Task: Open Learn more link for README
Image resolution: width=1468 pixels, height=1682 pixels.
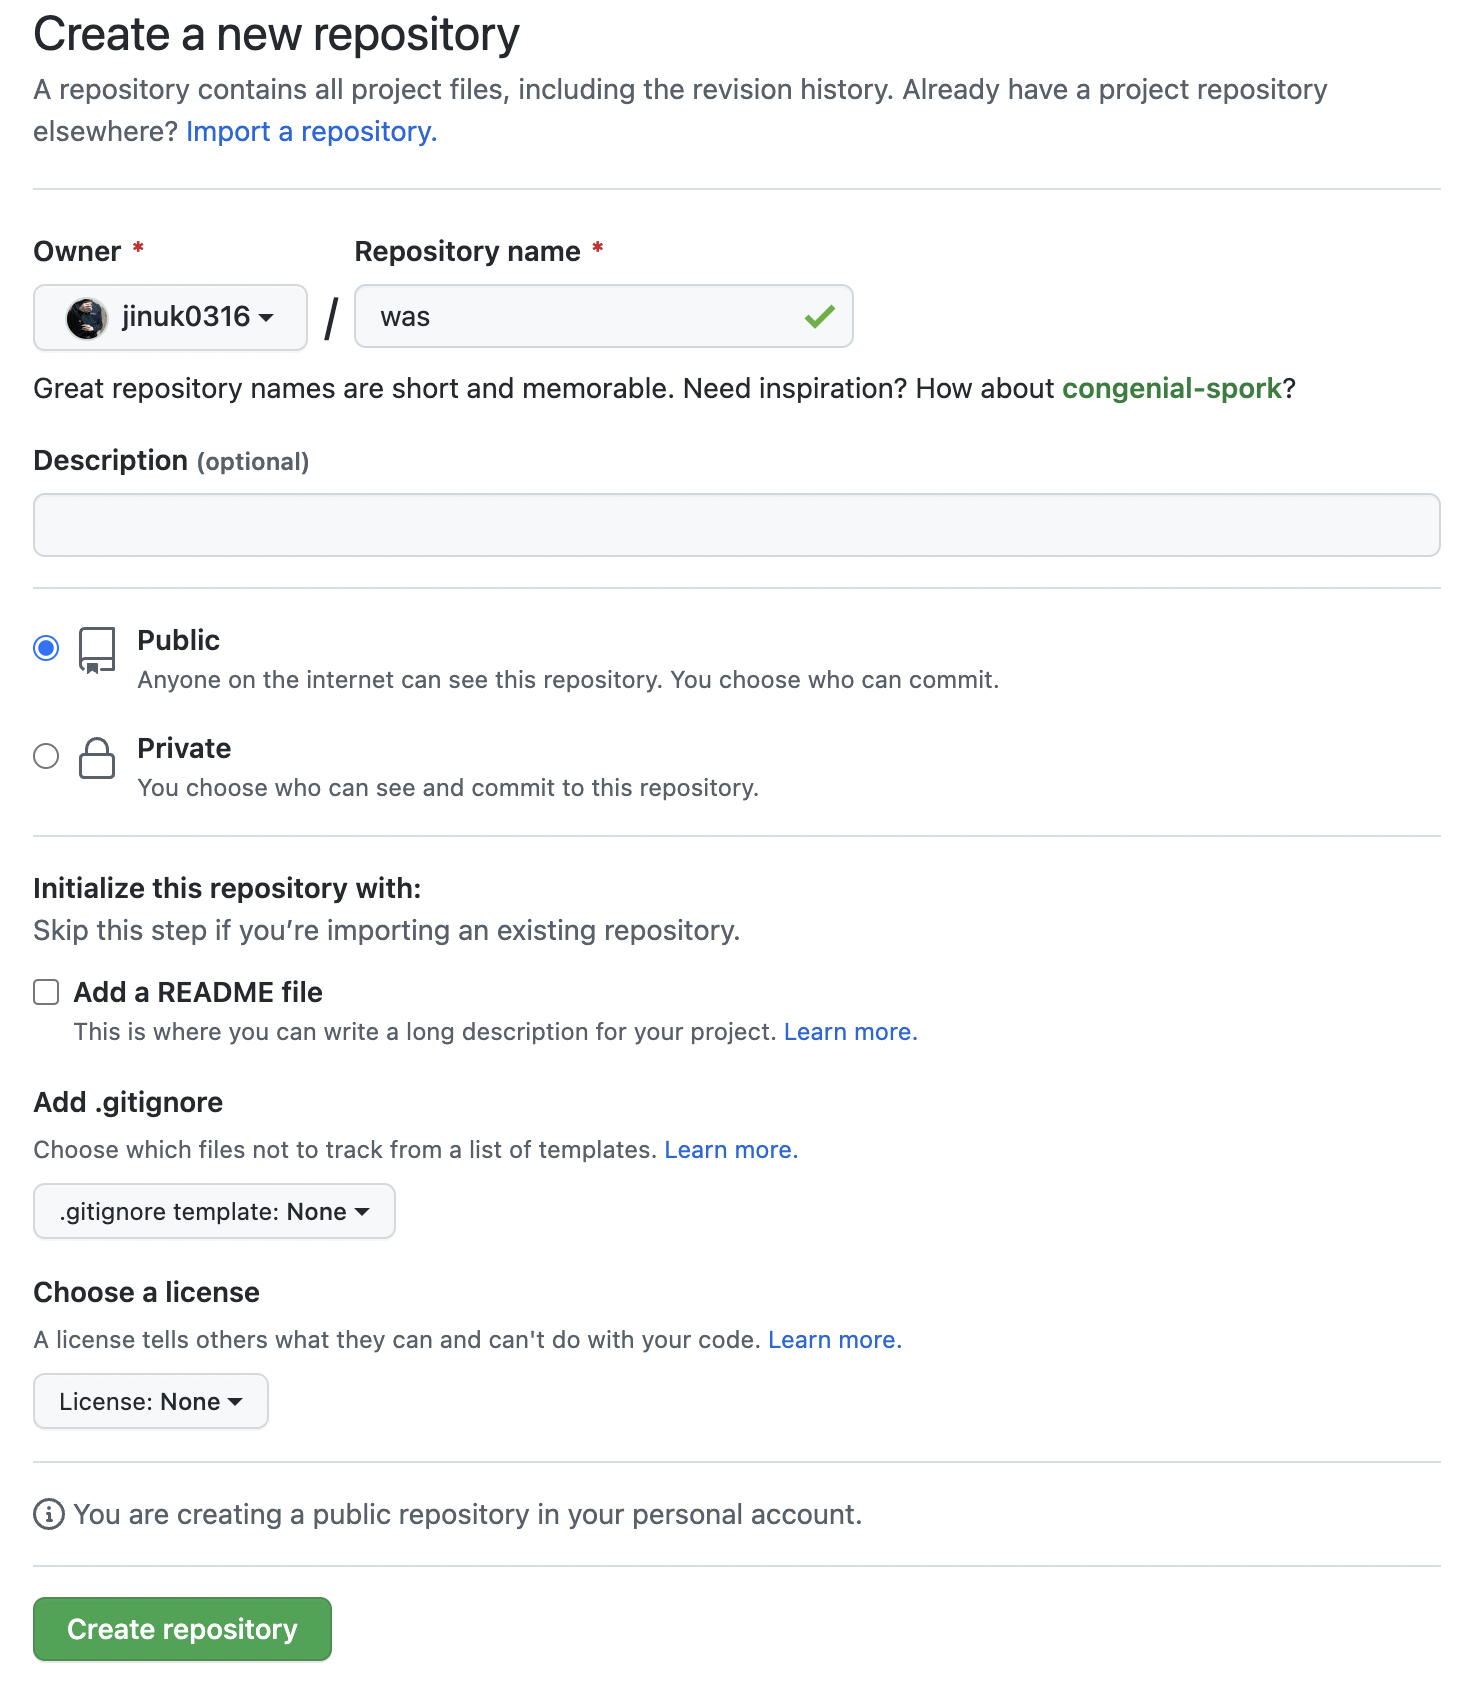Action: (850, 1032)
